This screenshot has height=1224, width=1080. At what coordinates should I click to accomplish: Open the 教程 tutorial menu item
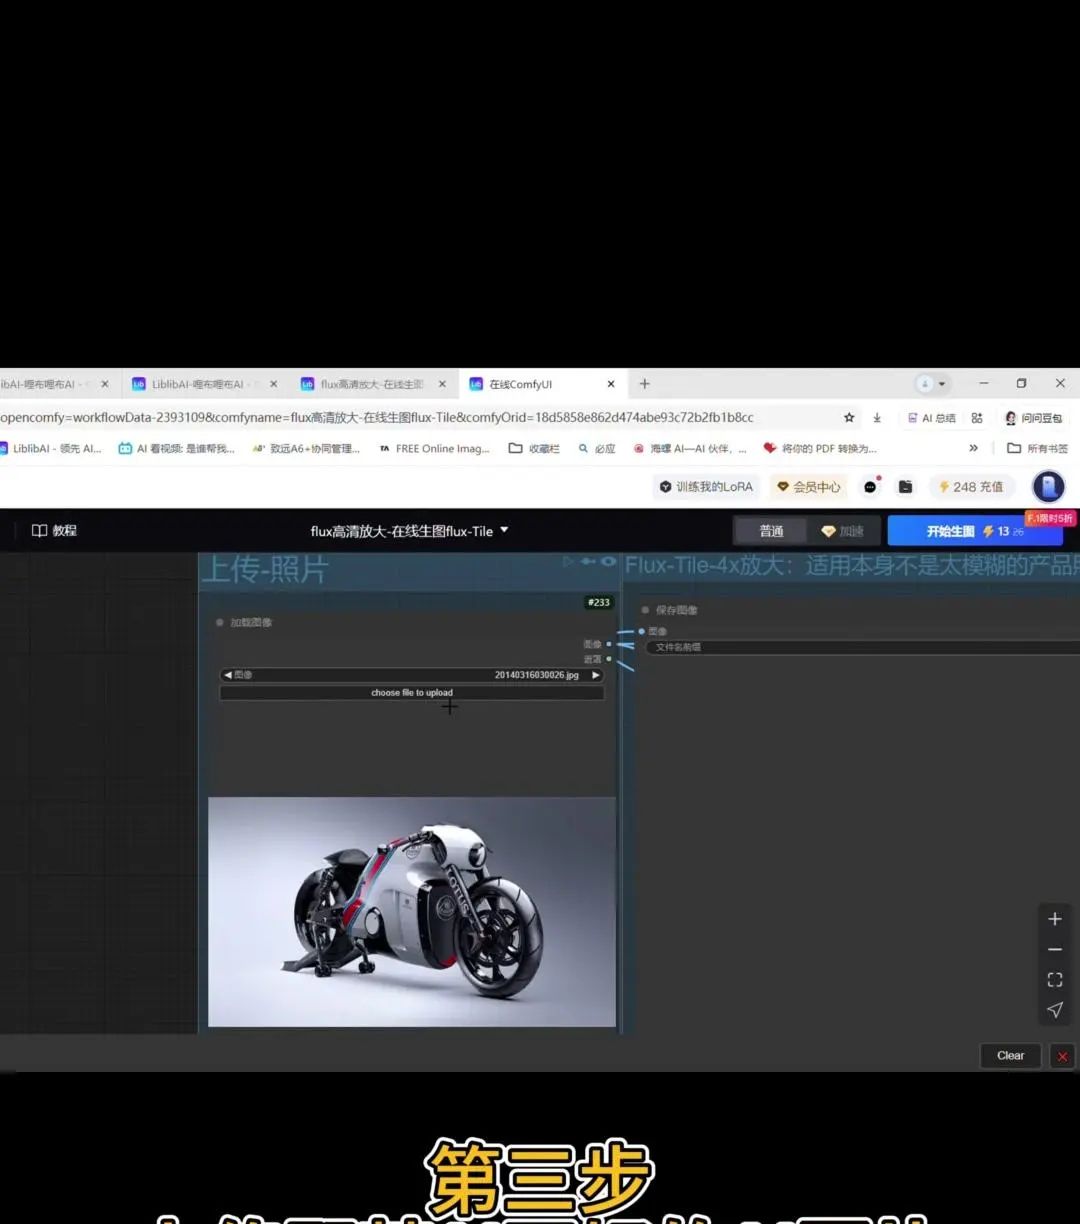tap(55, 531)
